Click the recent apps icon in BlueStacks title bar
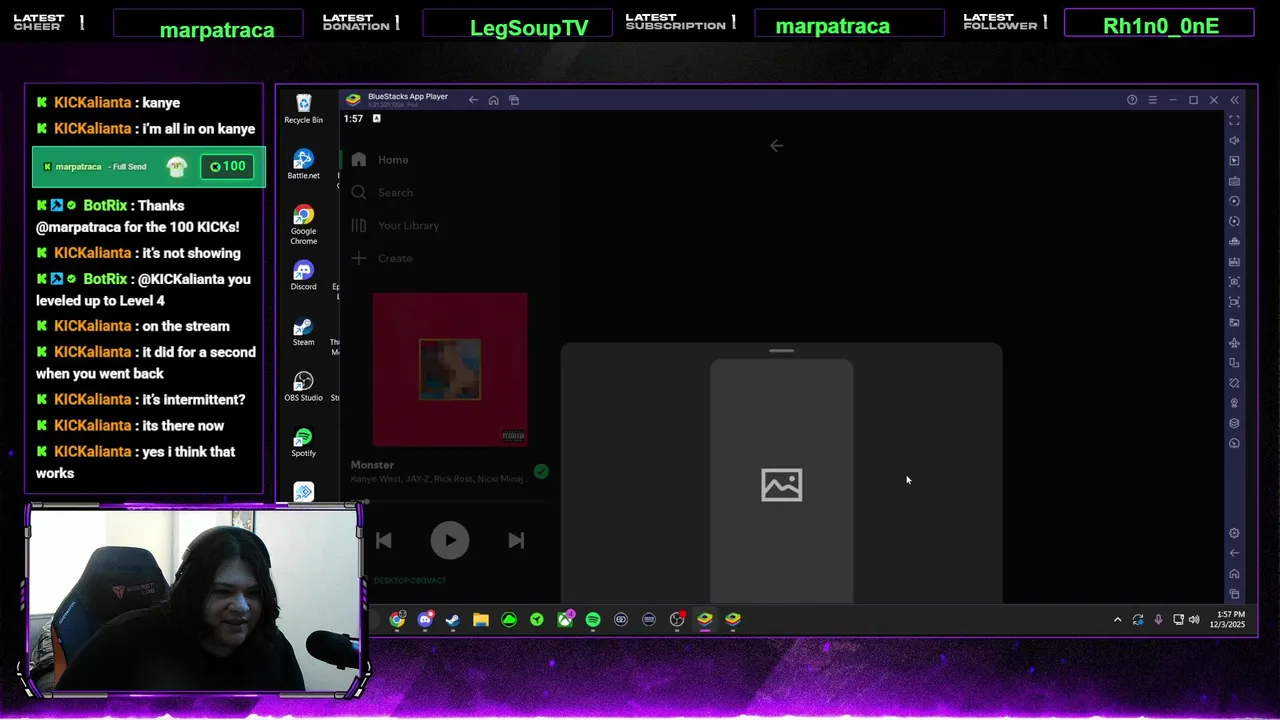Viewport: 1280px width, 720px height. click(514, 100)
